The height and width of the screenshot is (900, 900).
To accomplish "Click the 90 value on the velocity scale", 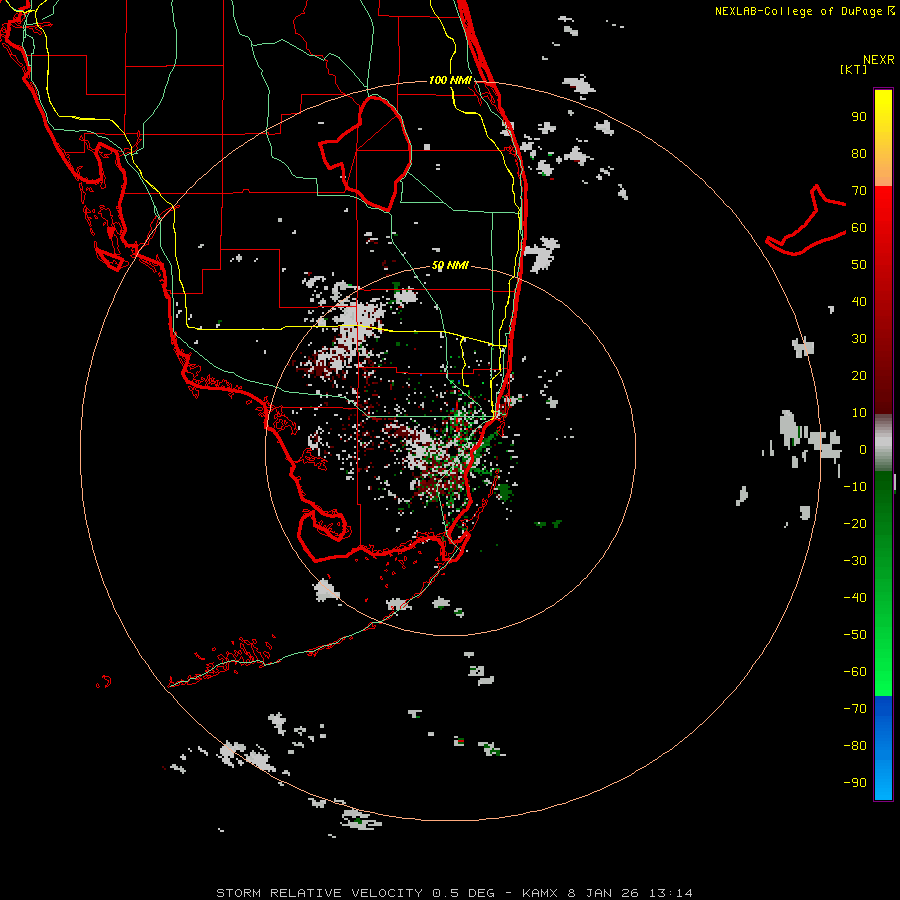I will (859, 117).
